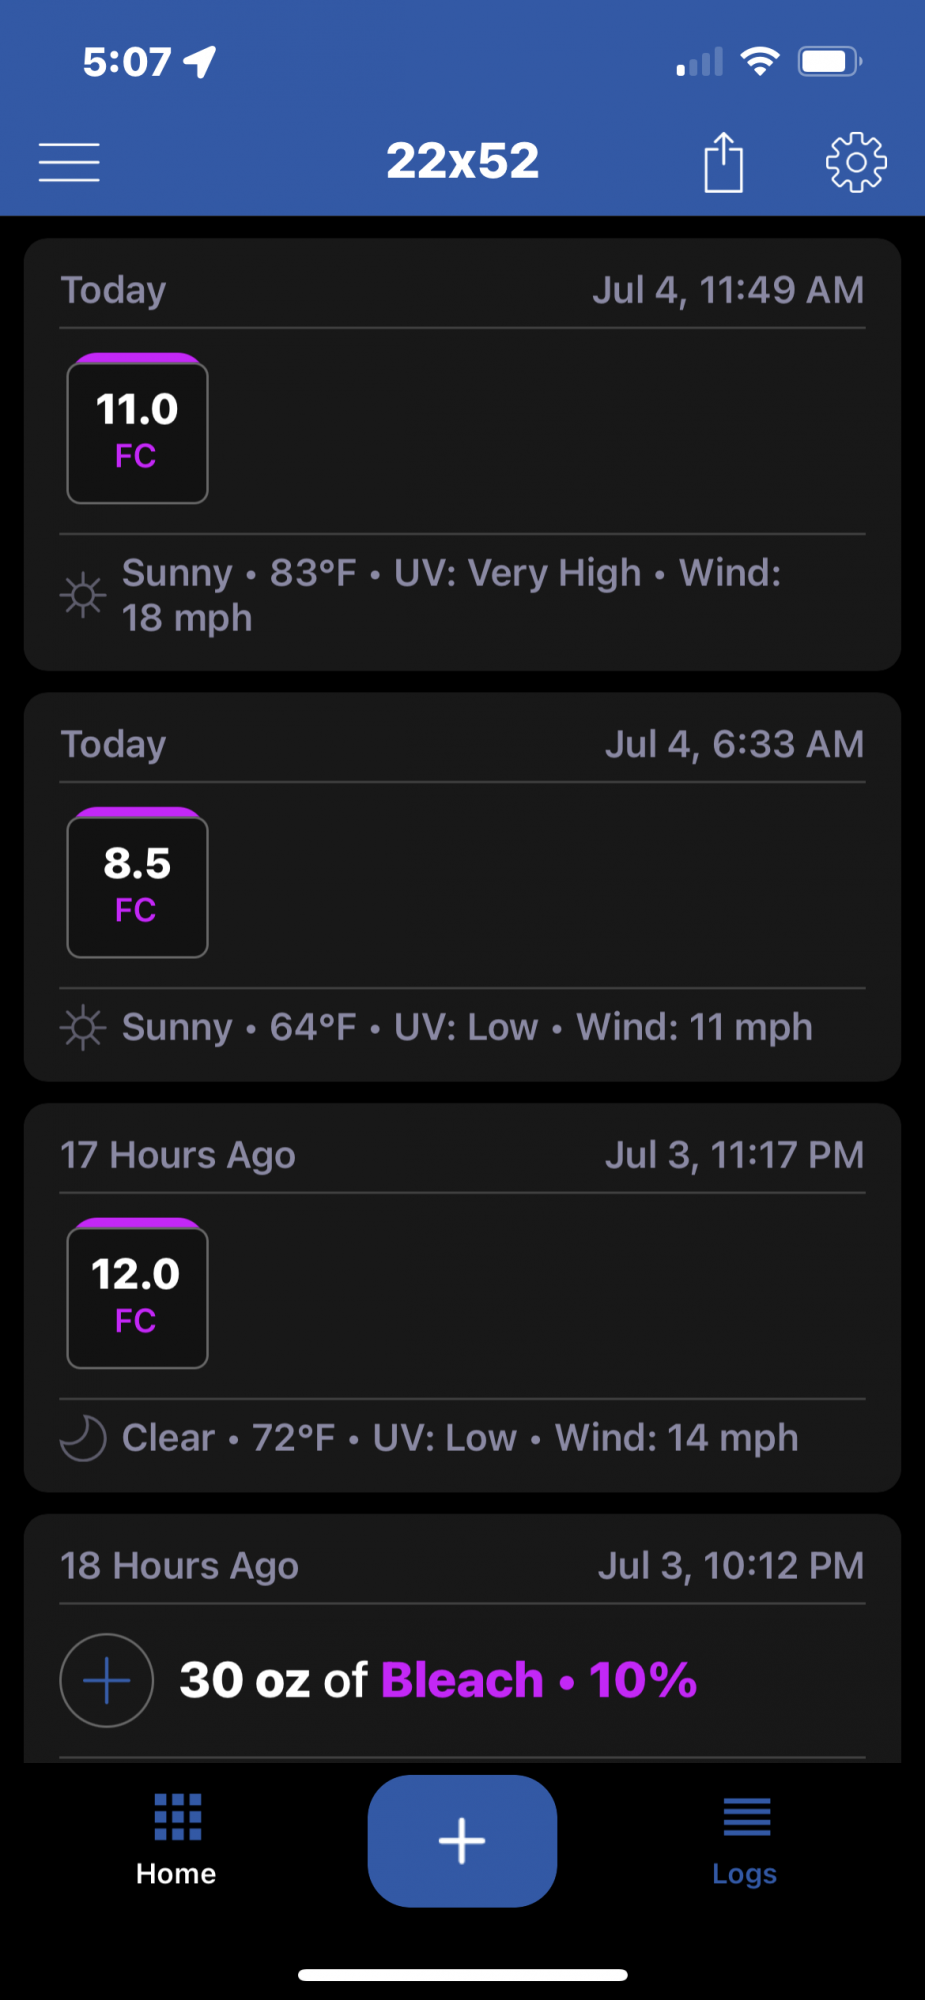Open the settings gear
The height and width of the screenshot is (2000, 925).
click(856, 162)
